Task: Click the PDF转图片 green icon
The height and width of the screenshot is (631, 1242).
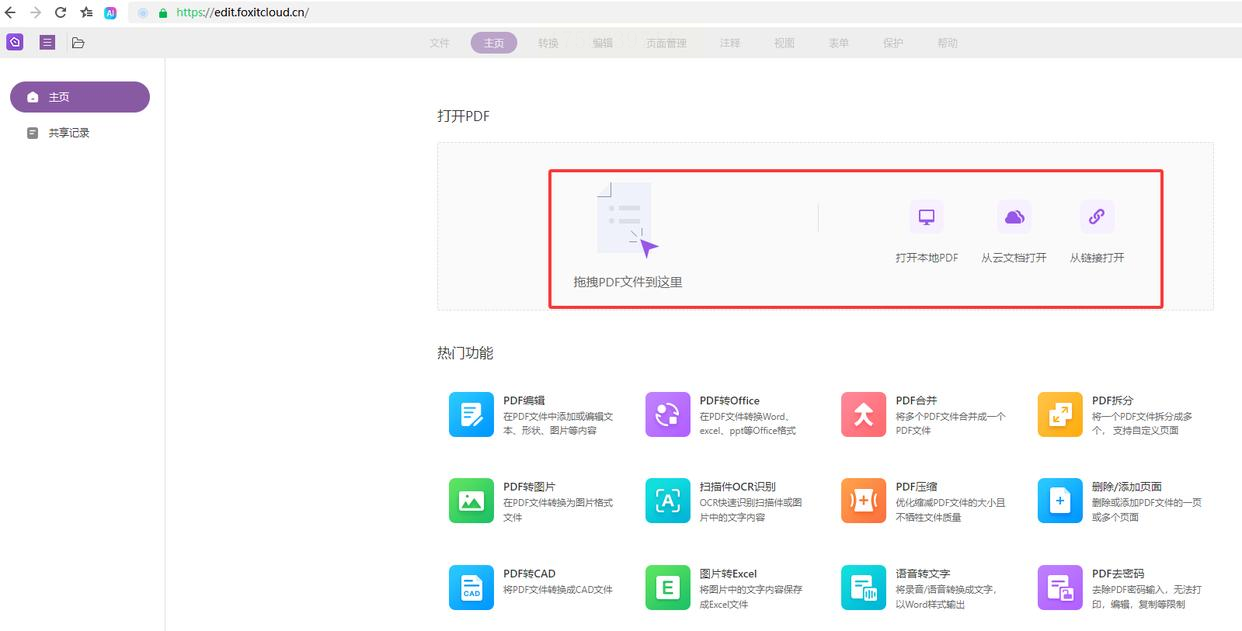Action: click(471, 501)
